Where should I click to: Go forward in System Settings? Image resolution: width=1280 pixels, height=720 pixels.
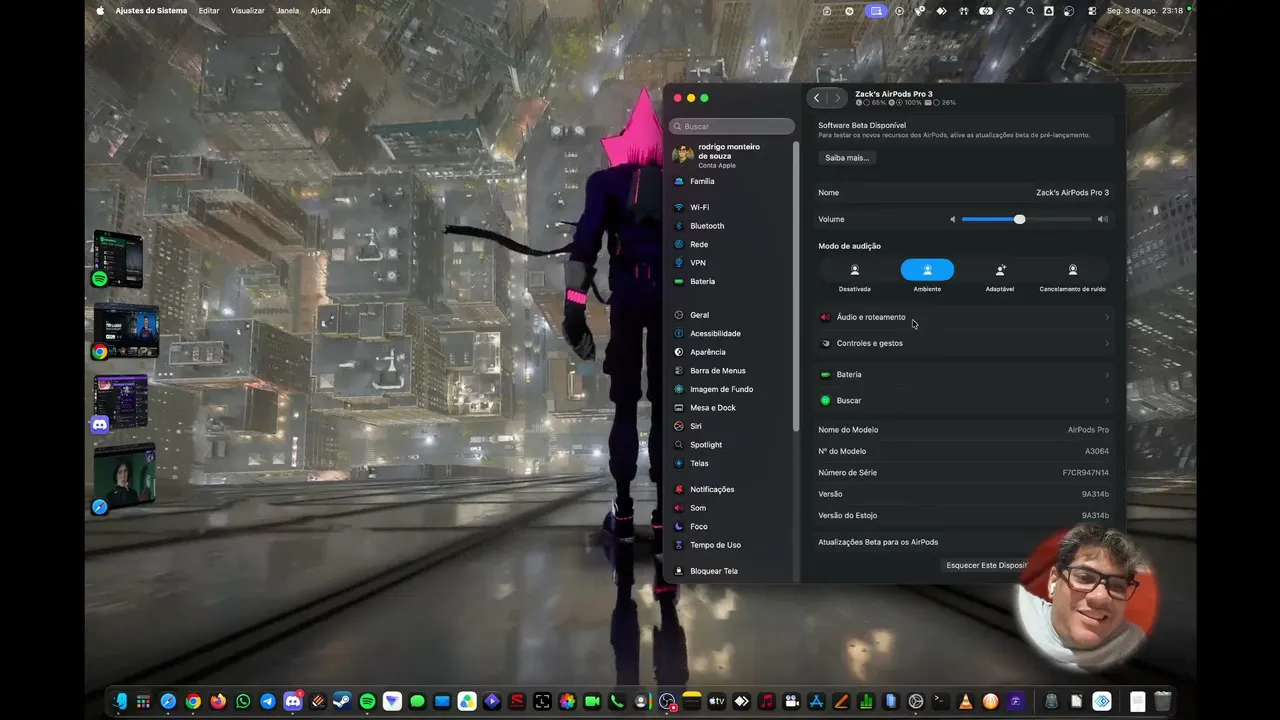pyautogui.click(x=837, y=98)
